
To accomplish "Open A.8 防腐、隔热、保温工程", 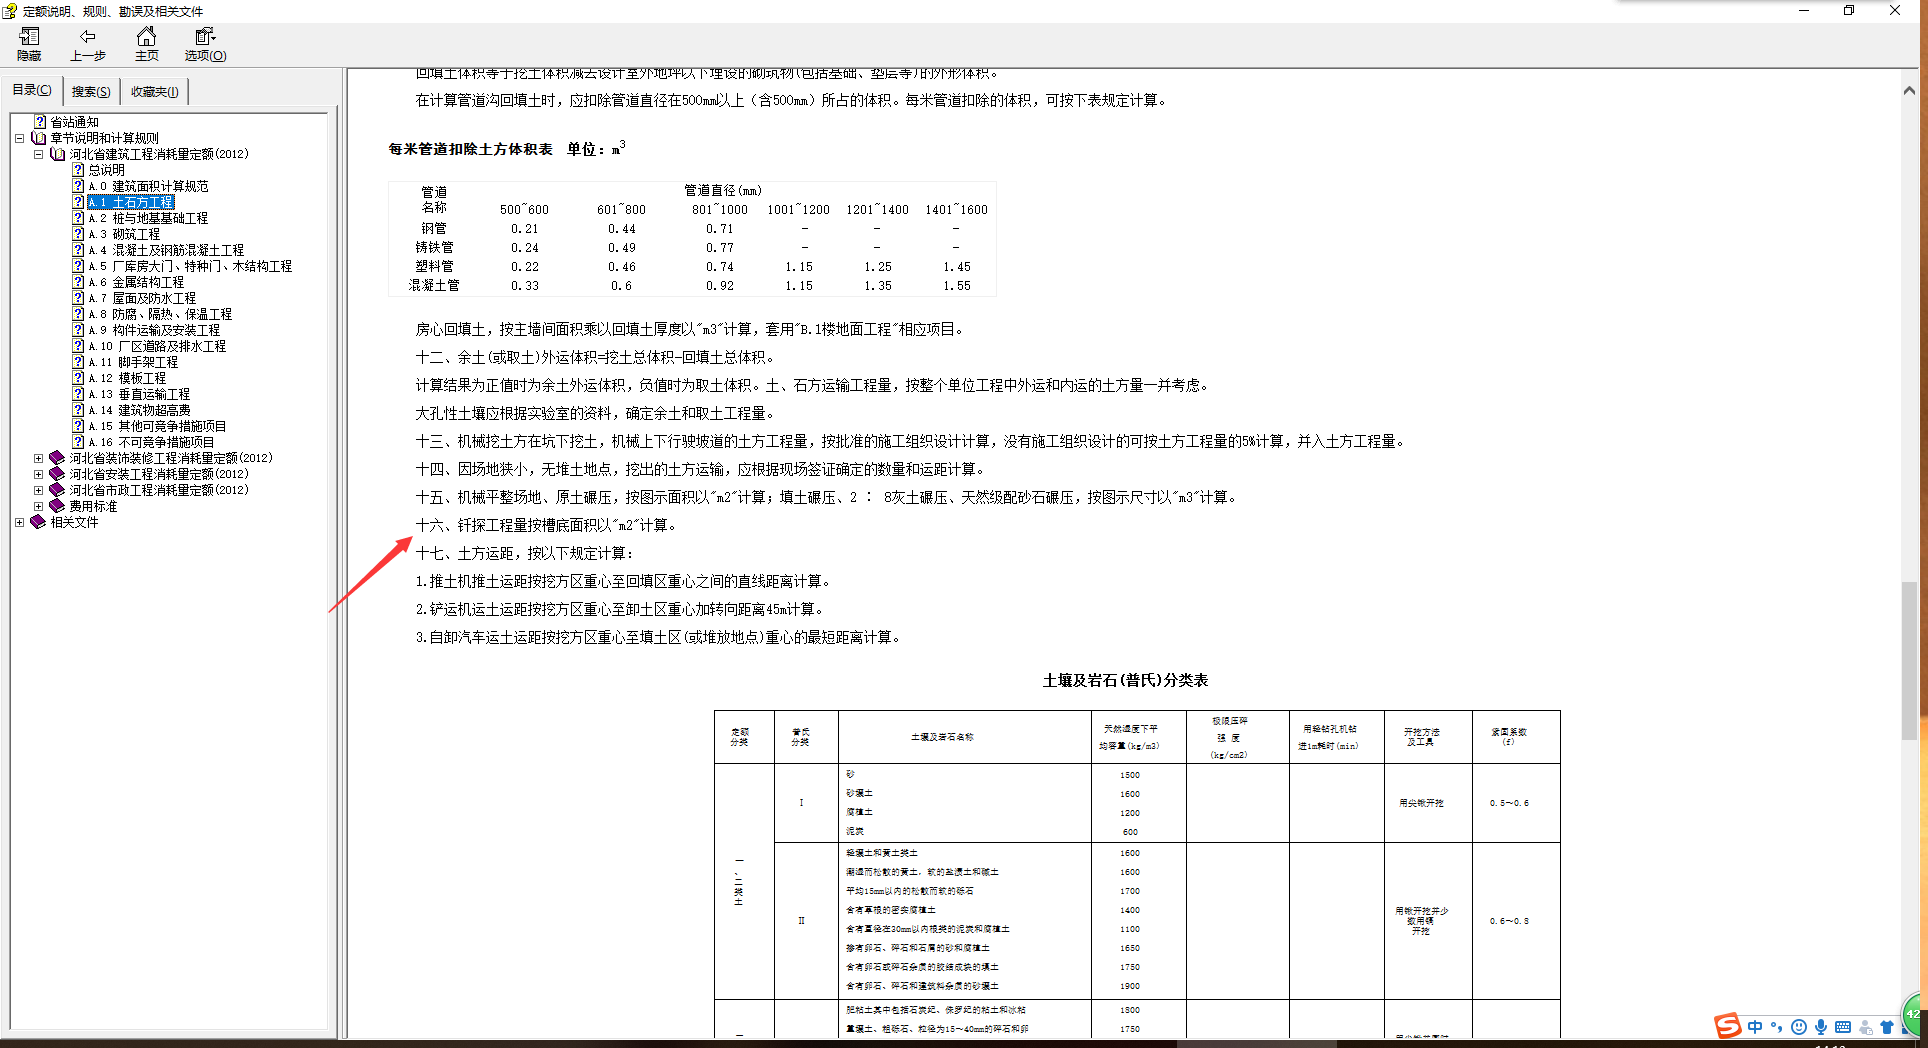I will click(160, 314).
